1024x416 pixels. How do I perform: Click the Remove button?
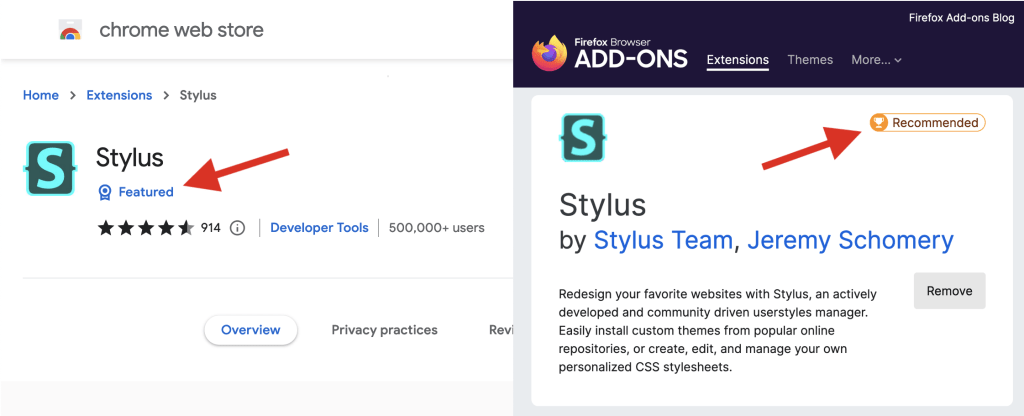tap(950, 291)
